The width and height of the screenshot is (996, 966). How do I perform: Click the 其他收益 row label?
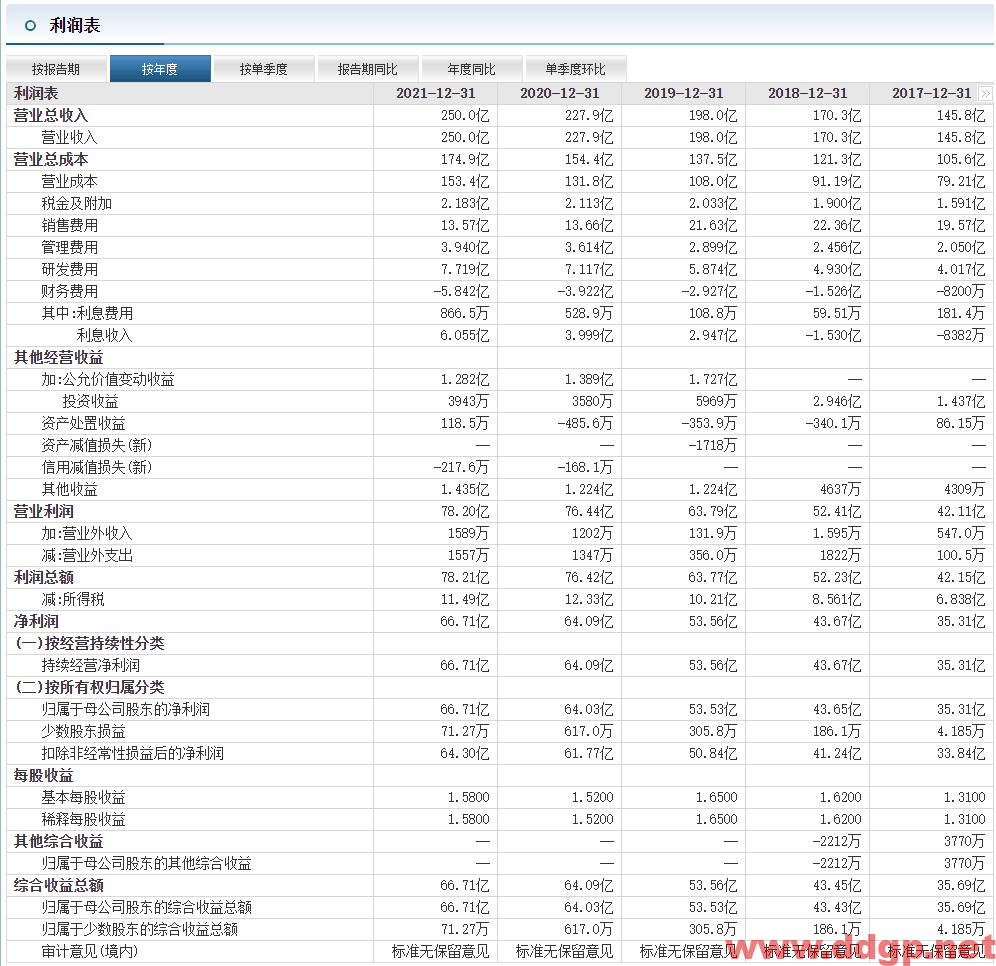(69, 490)
